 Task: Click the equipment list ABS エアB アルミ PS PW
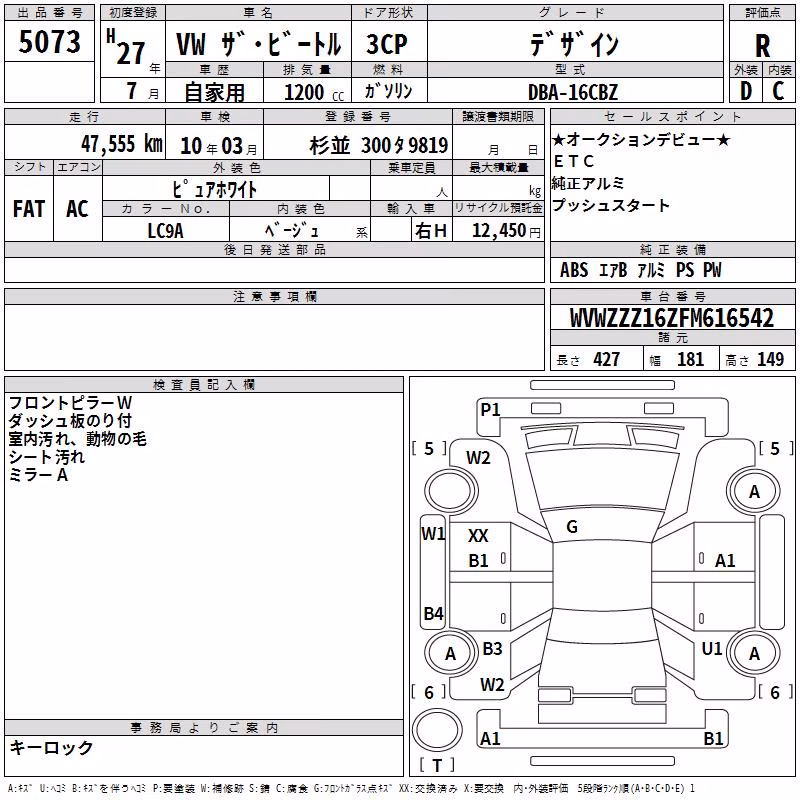pos(641,270)
